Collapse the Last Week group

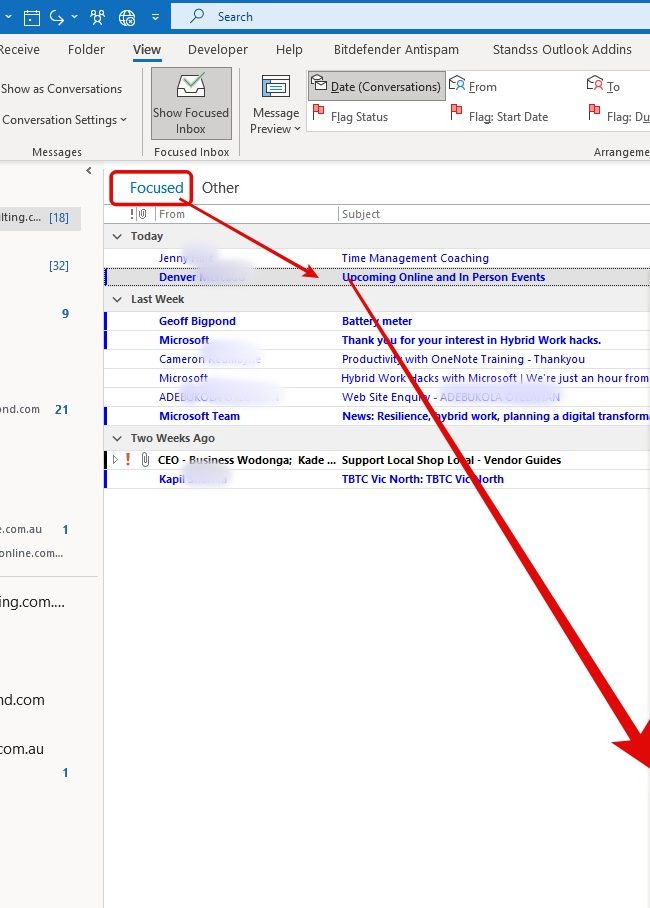pyautogui.click(x=118, y=299)
